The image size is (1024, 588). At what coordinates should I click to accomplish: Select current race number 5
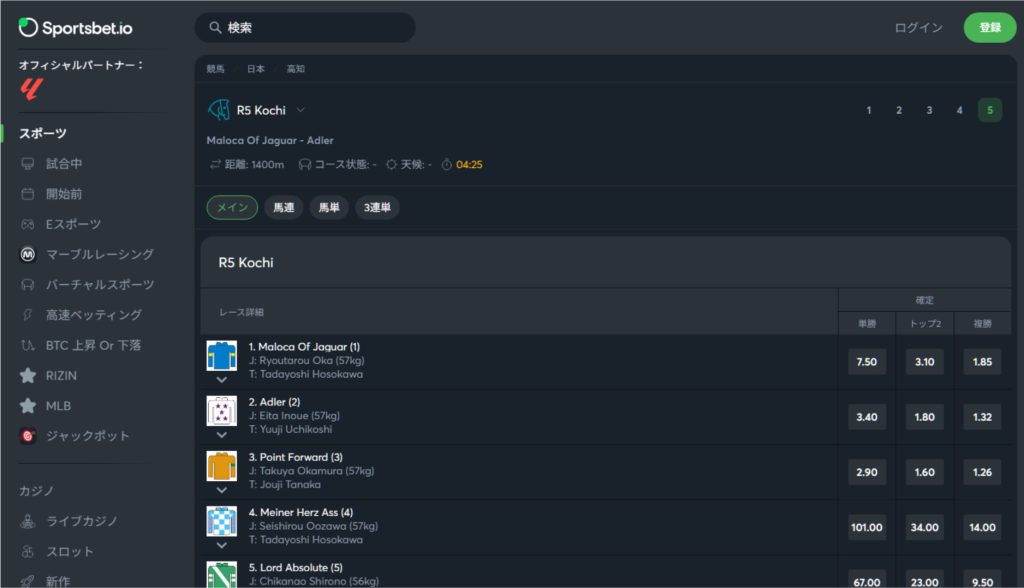click(990, 110)
